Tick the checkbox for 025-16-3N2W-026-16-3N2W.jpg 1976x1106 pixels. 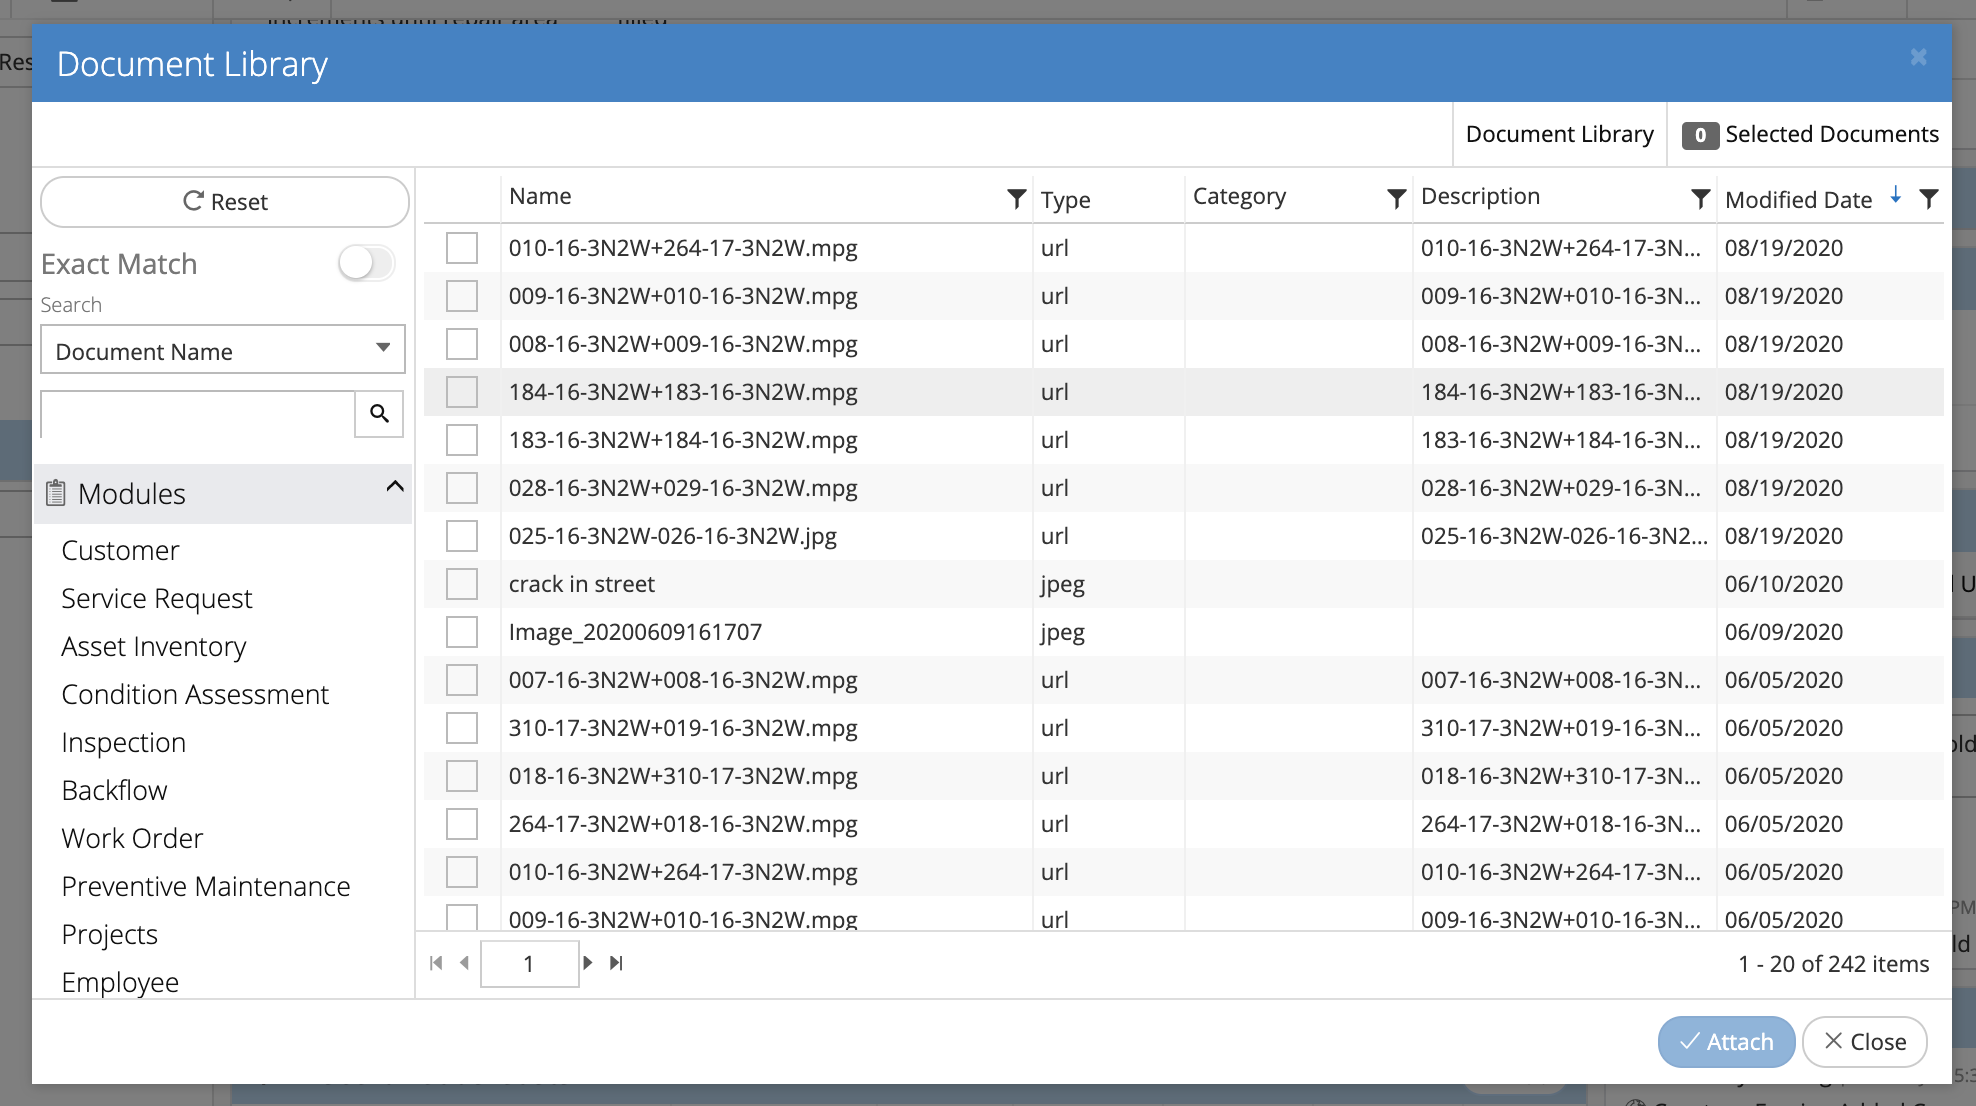pyautogui.click(x=462, y=535)
